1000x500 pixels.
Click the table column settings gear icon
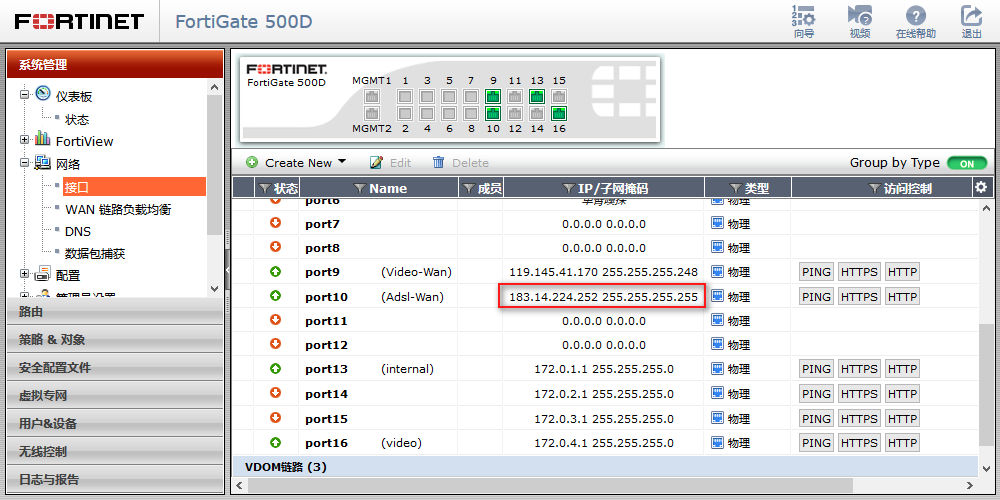[x=981, y=187]
